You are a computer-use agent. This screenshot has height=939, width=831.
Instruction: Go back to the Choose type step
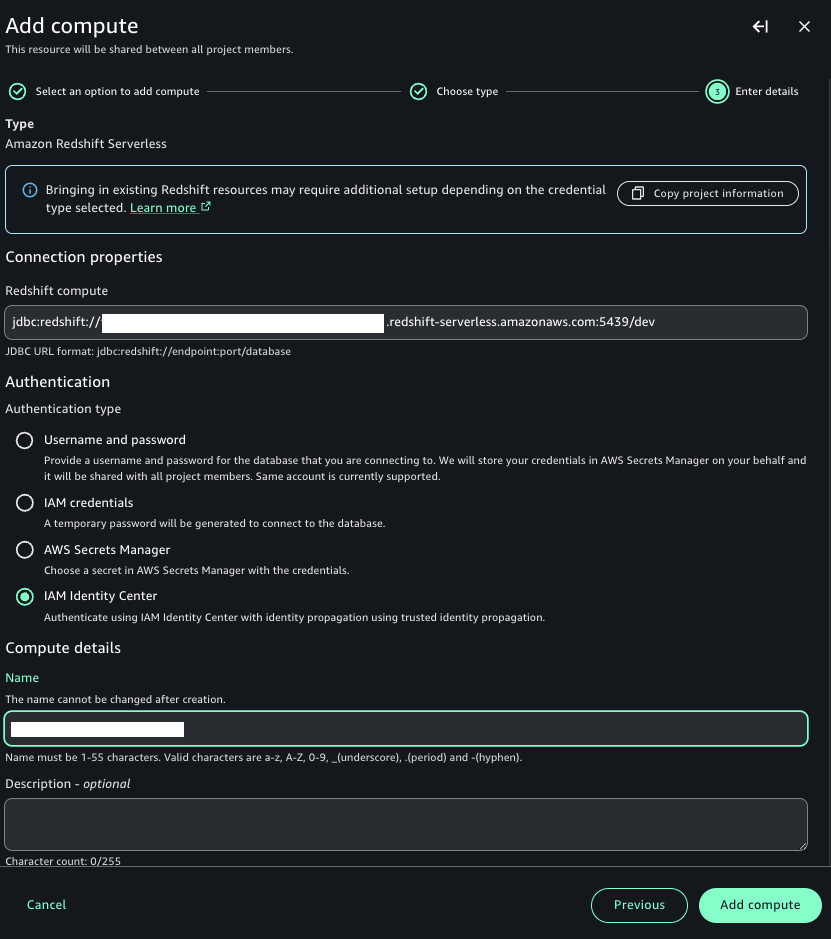(467, 91)
